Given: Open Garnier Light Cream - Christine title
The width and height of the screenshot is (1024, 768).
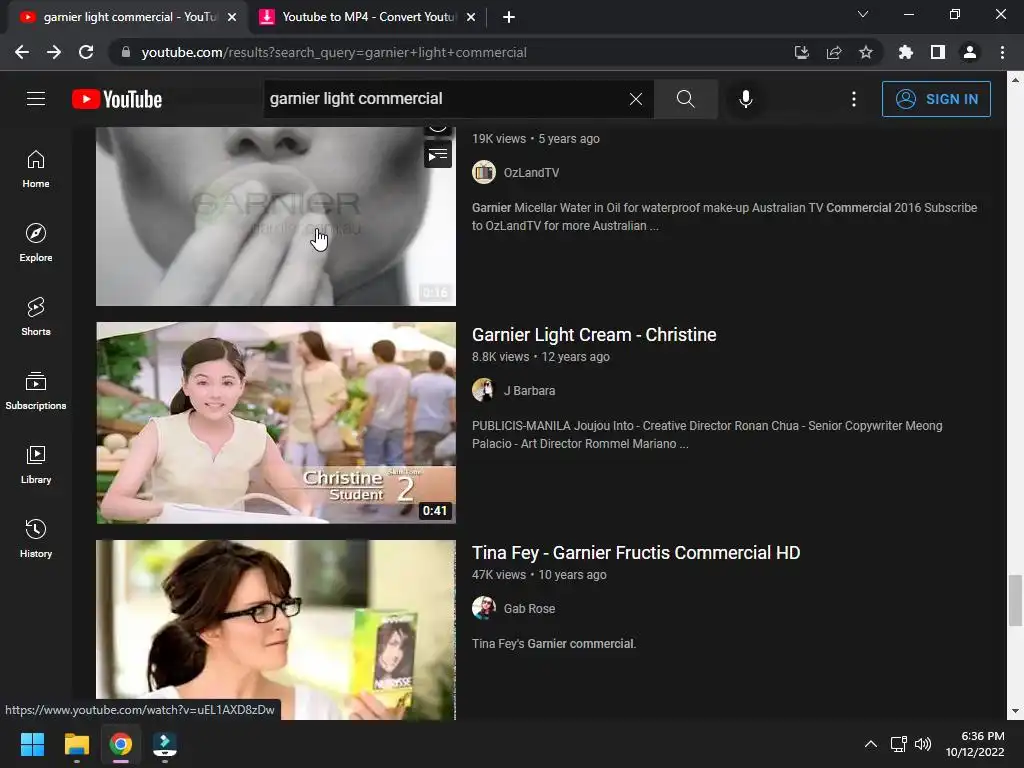Looking at the screenshot, I should point(594,334).
